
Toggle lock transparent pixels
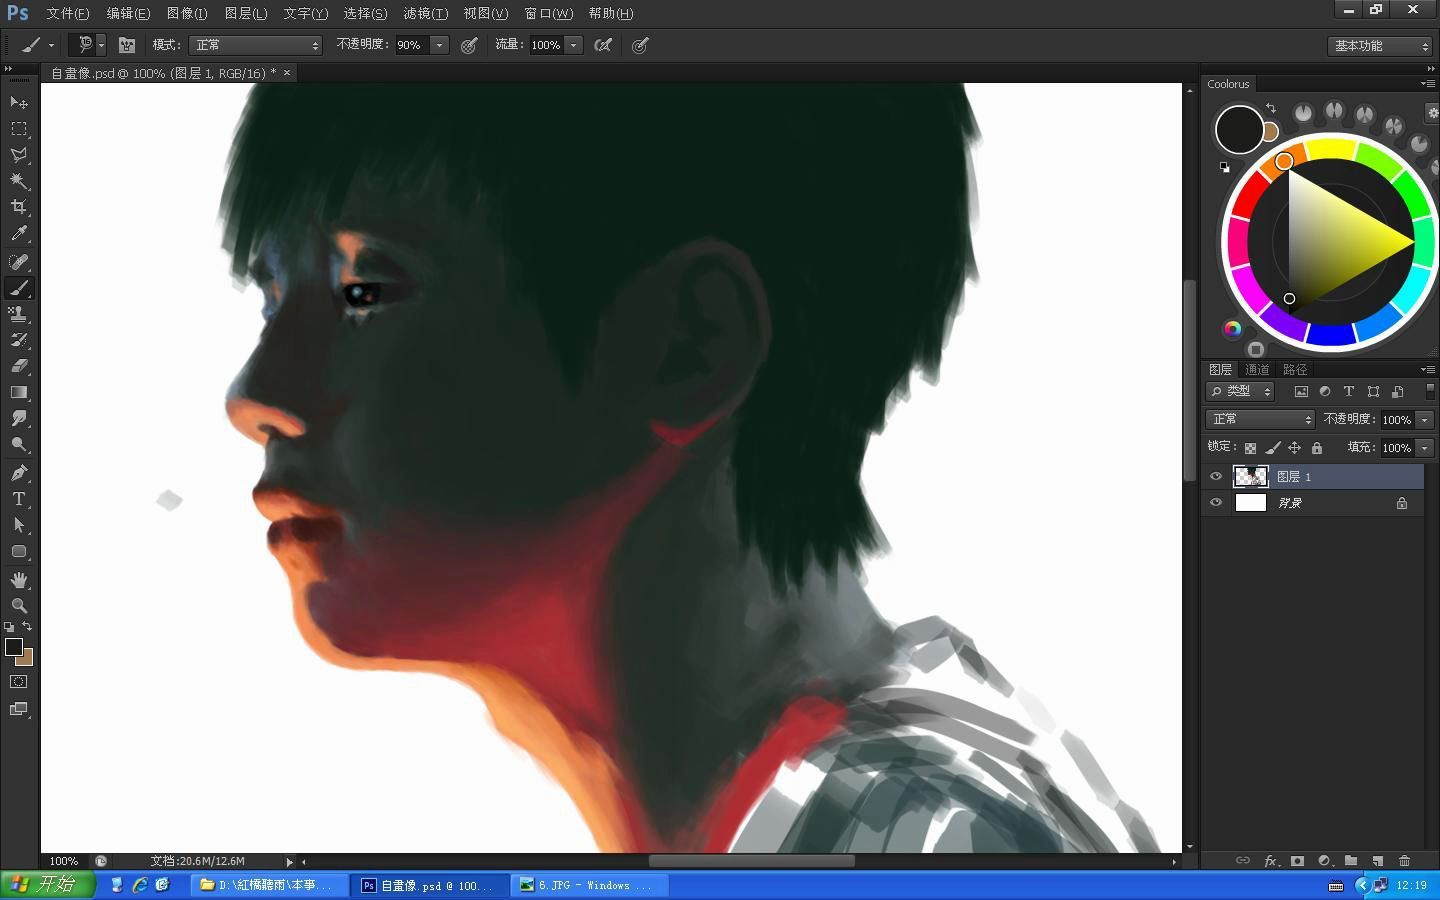(1250, 448)
